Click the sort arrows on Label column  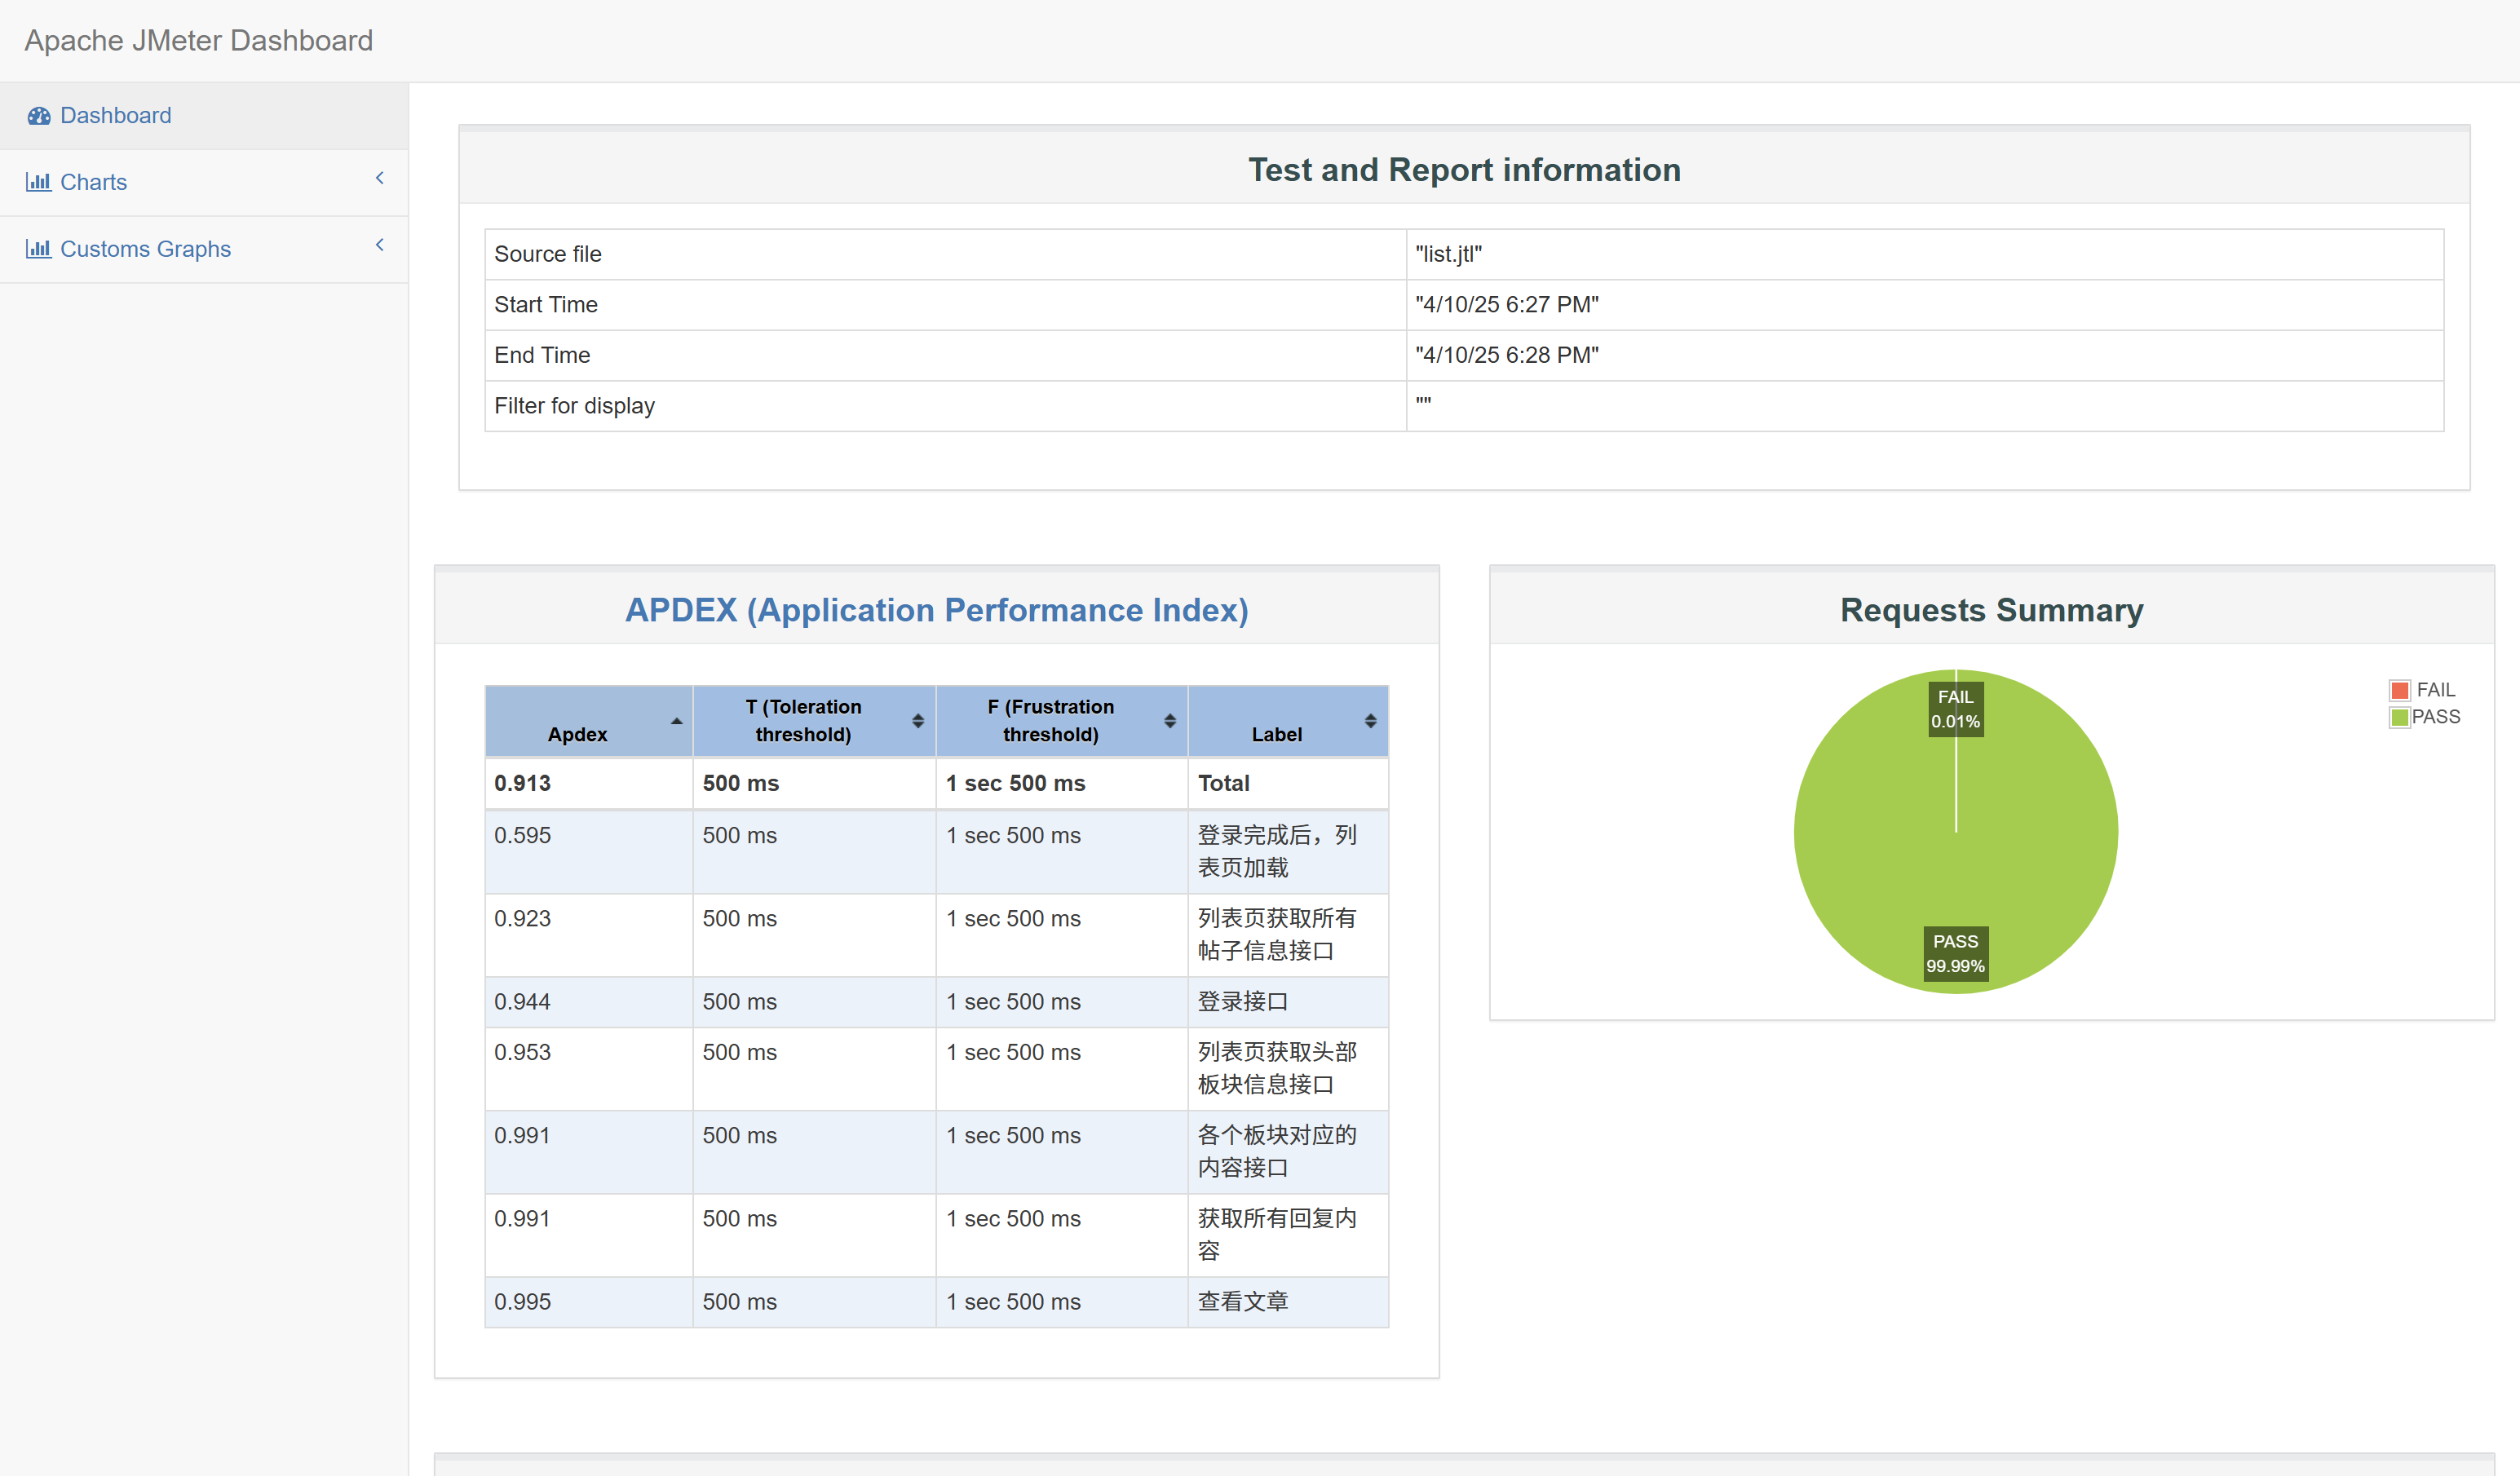(1370, 721)
